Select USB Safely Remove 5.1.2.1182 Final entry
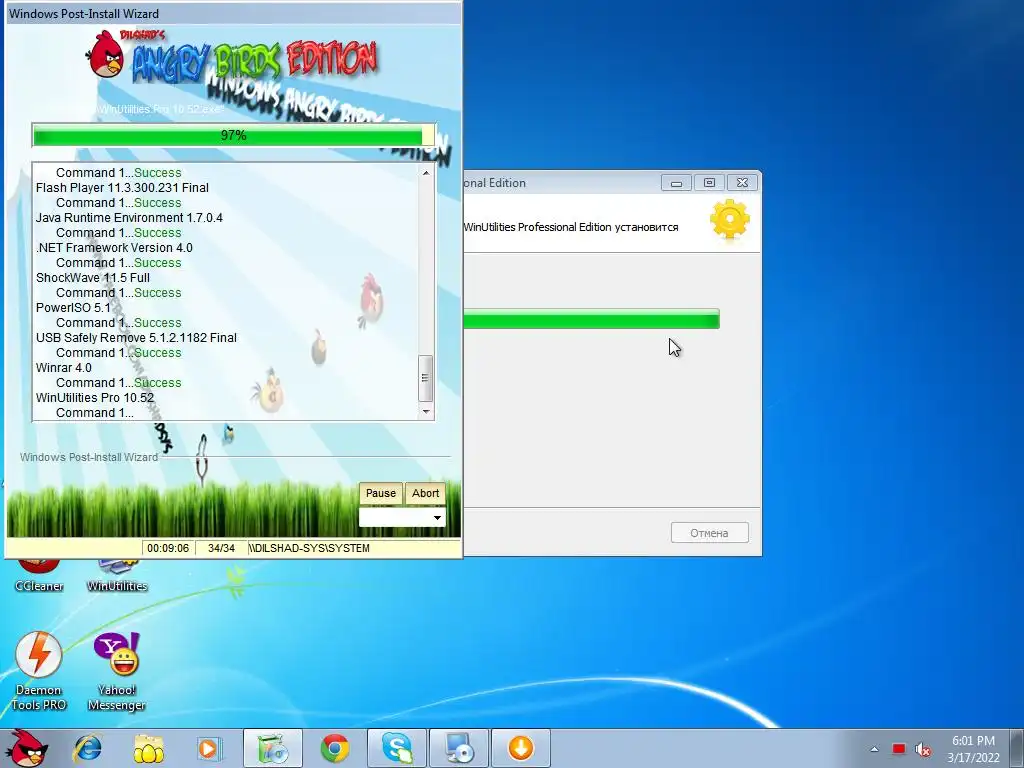 click(136, 338)
